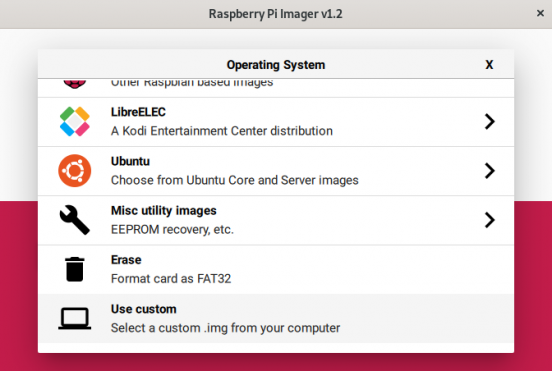Viewport: 552px width, 371px height.
Task: Expand the Ubuntu submenu chevron
Action: tap(489, 171)
